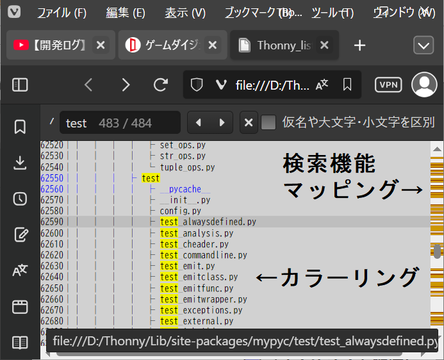Screen dimensions: 444x360
Task: Open test_exceptions.py entry
Action: [x=201, y=310]
